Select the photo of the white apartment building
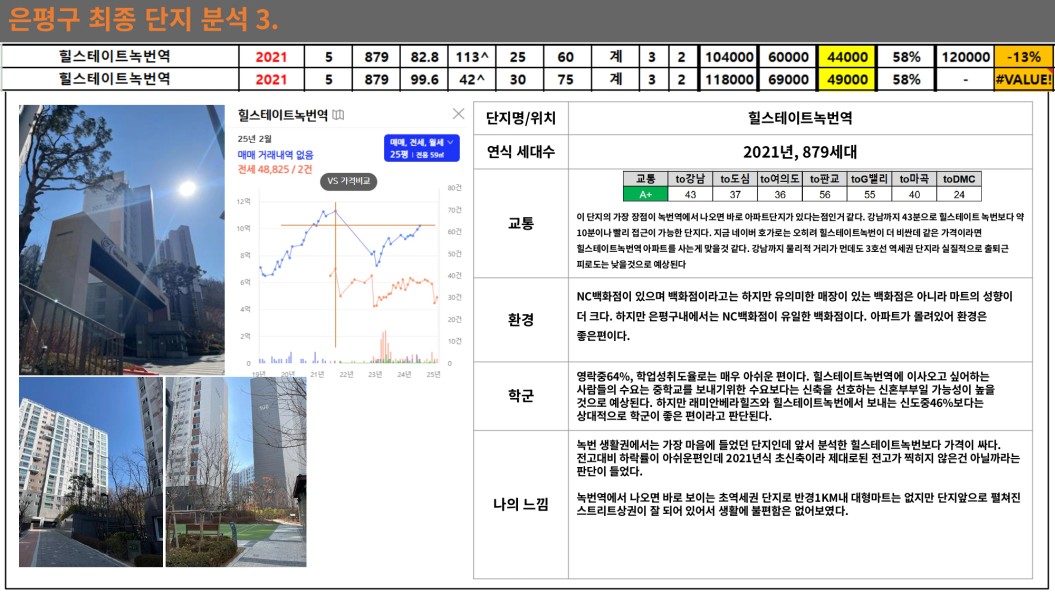 [x=91, y=472]
